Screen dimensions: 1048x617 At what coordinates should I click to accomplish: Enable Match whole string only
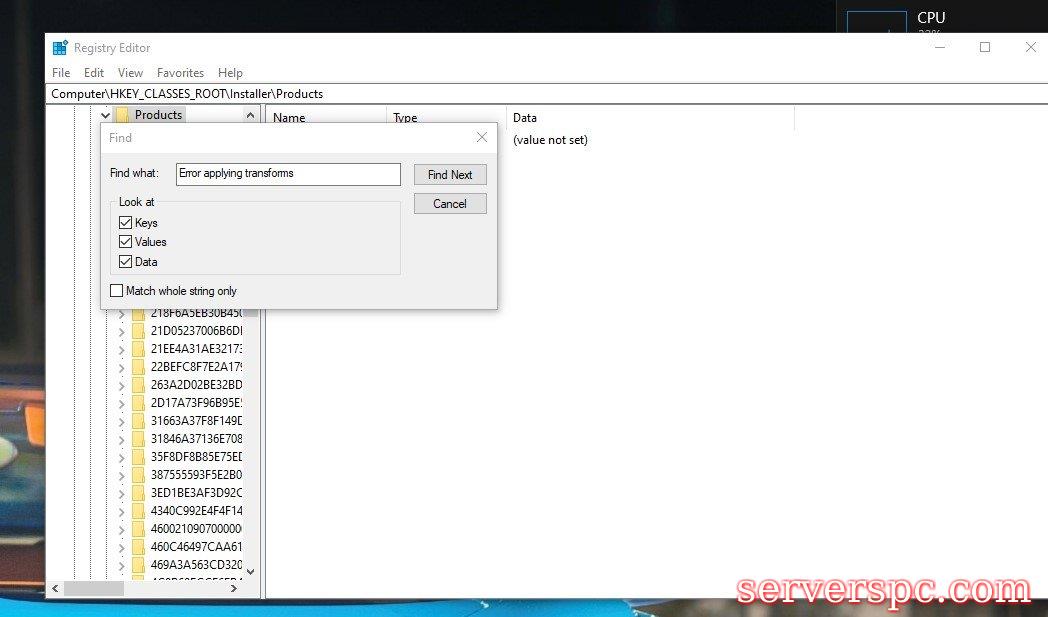pos(117,291)
